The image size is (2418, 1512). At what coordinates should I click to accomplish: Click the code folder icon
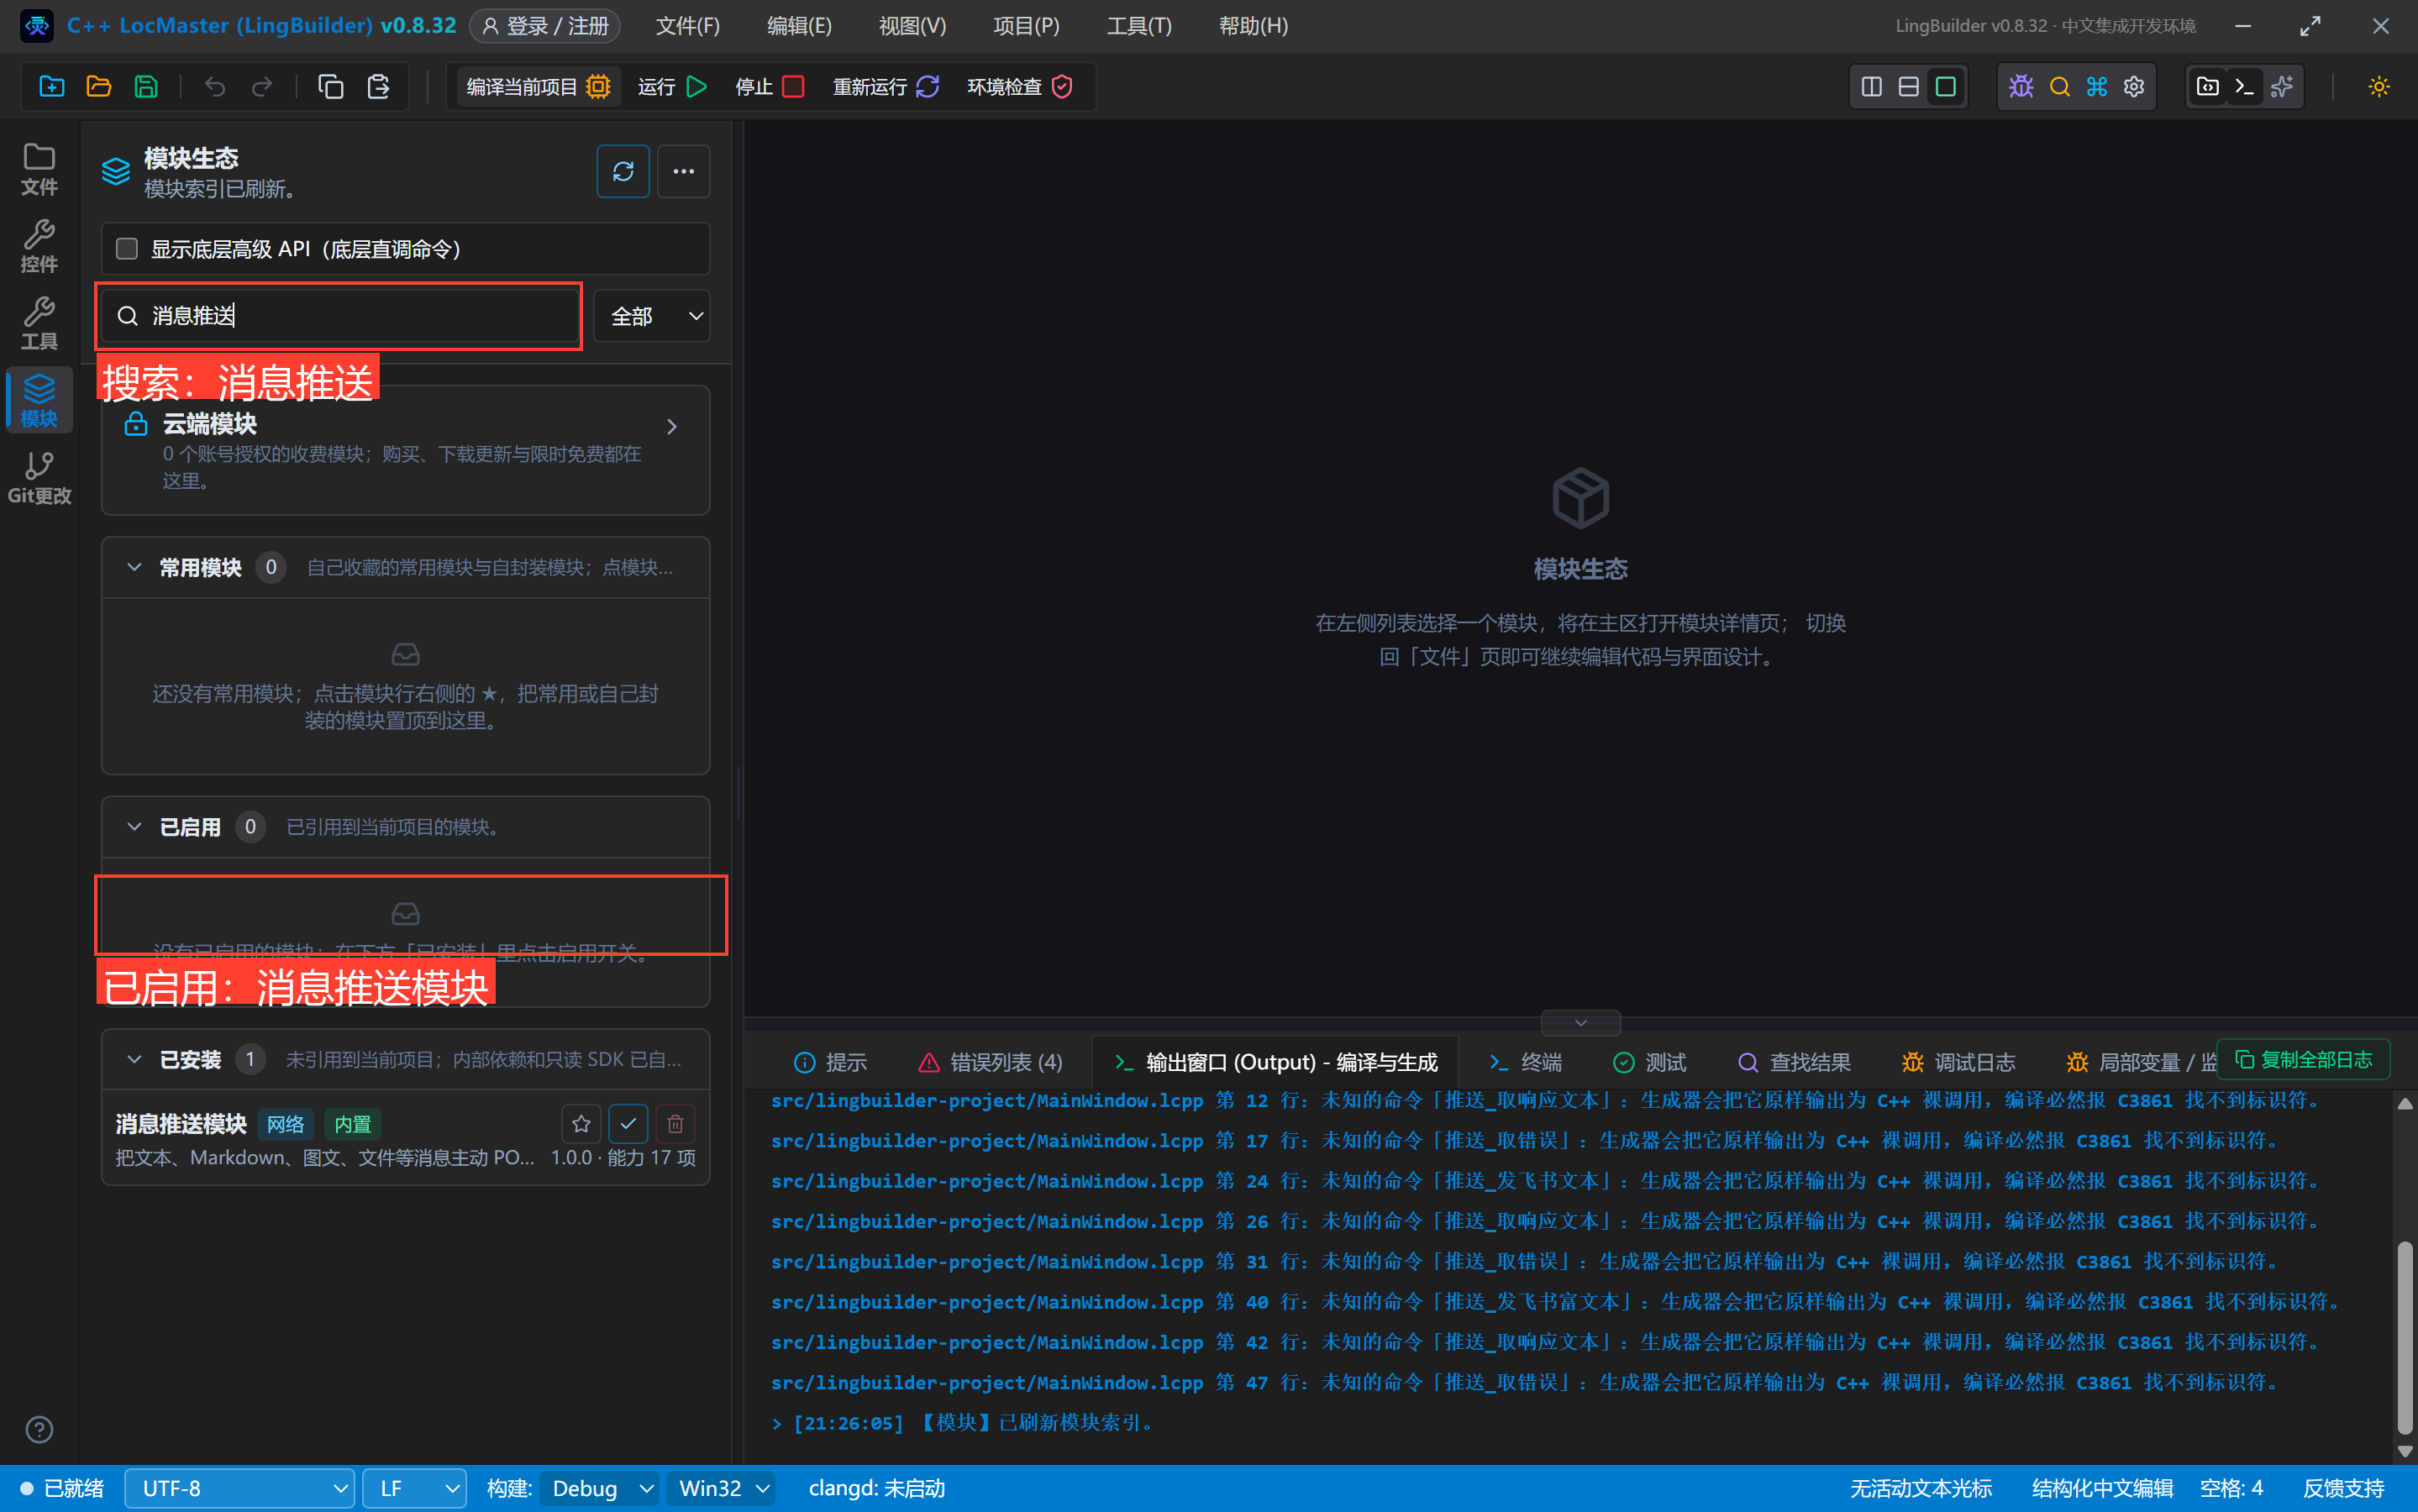[2207, 87]
